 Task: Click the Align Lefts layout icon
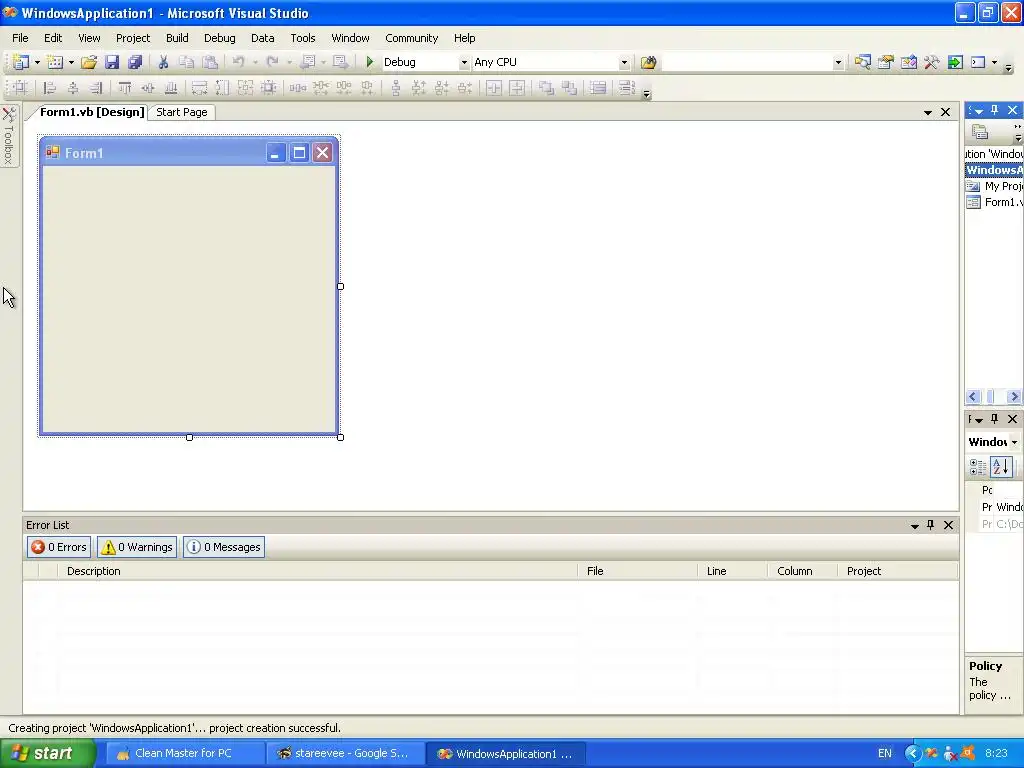[50, 88]
